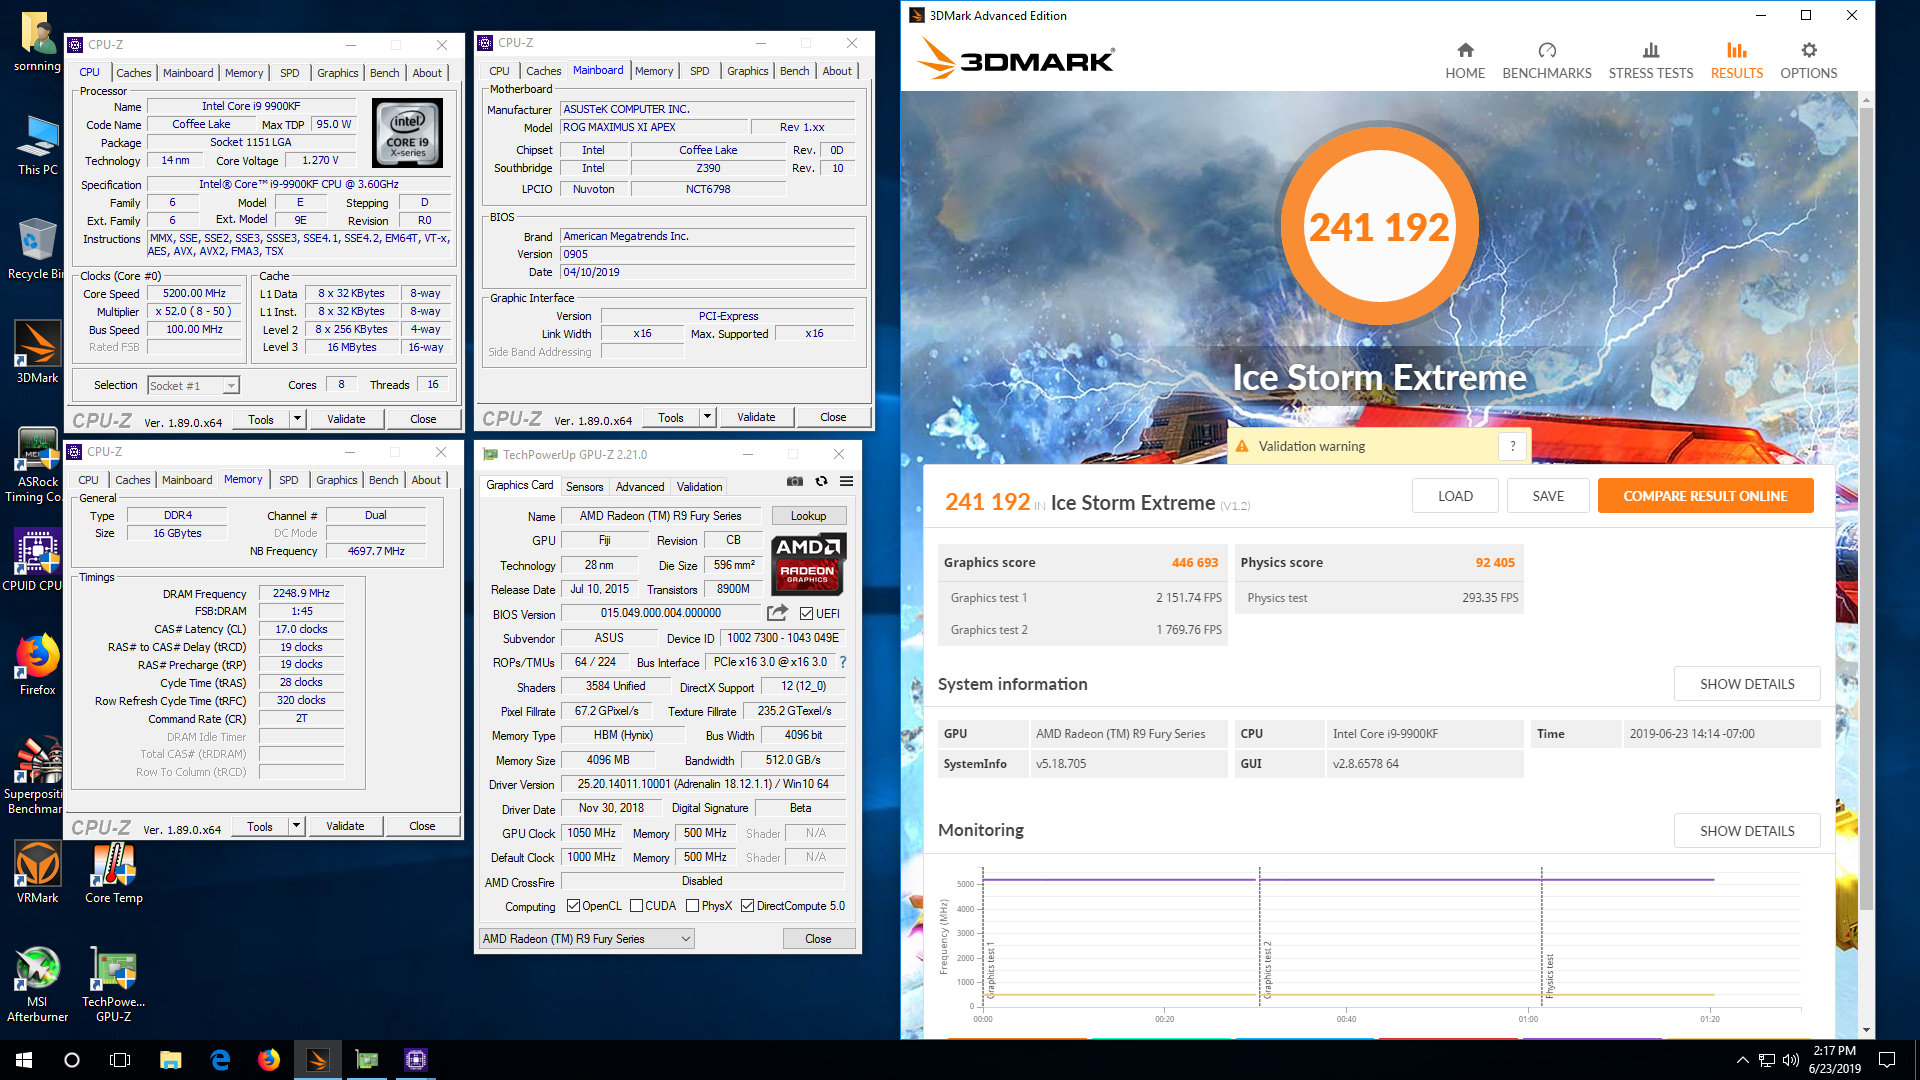This screenshot has width=1920, height=1080.
Task: Open Task View in the taskbar
Action: point(120,1060)
